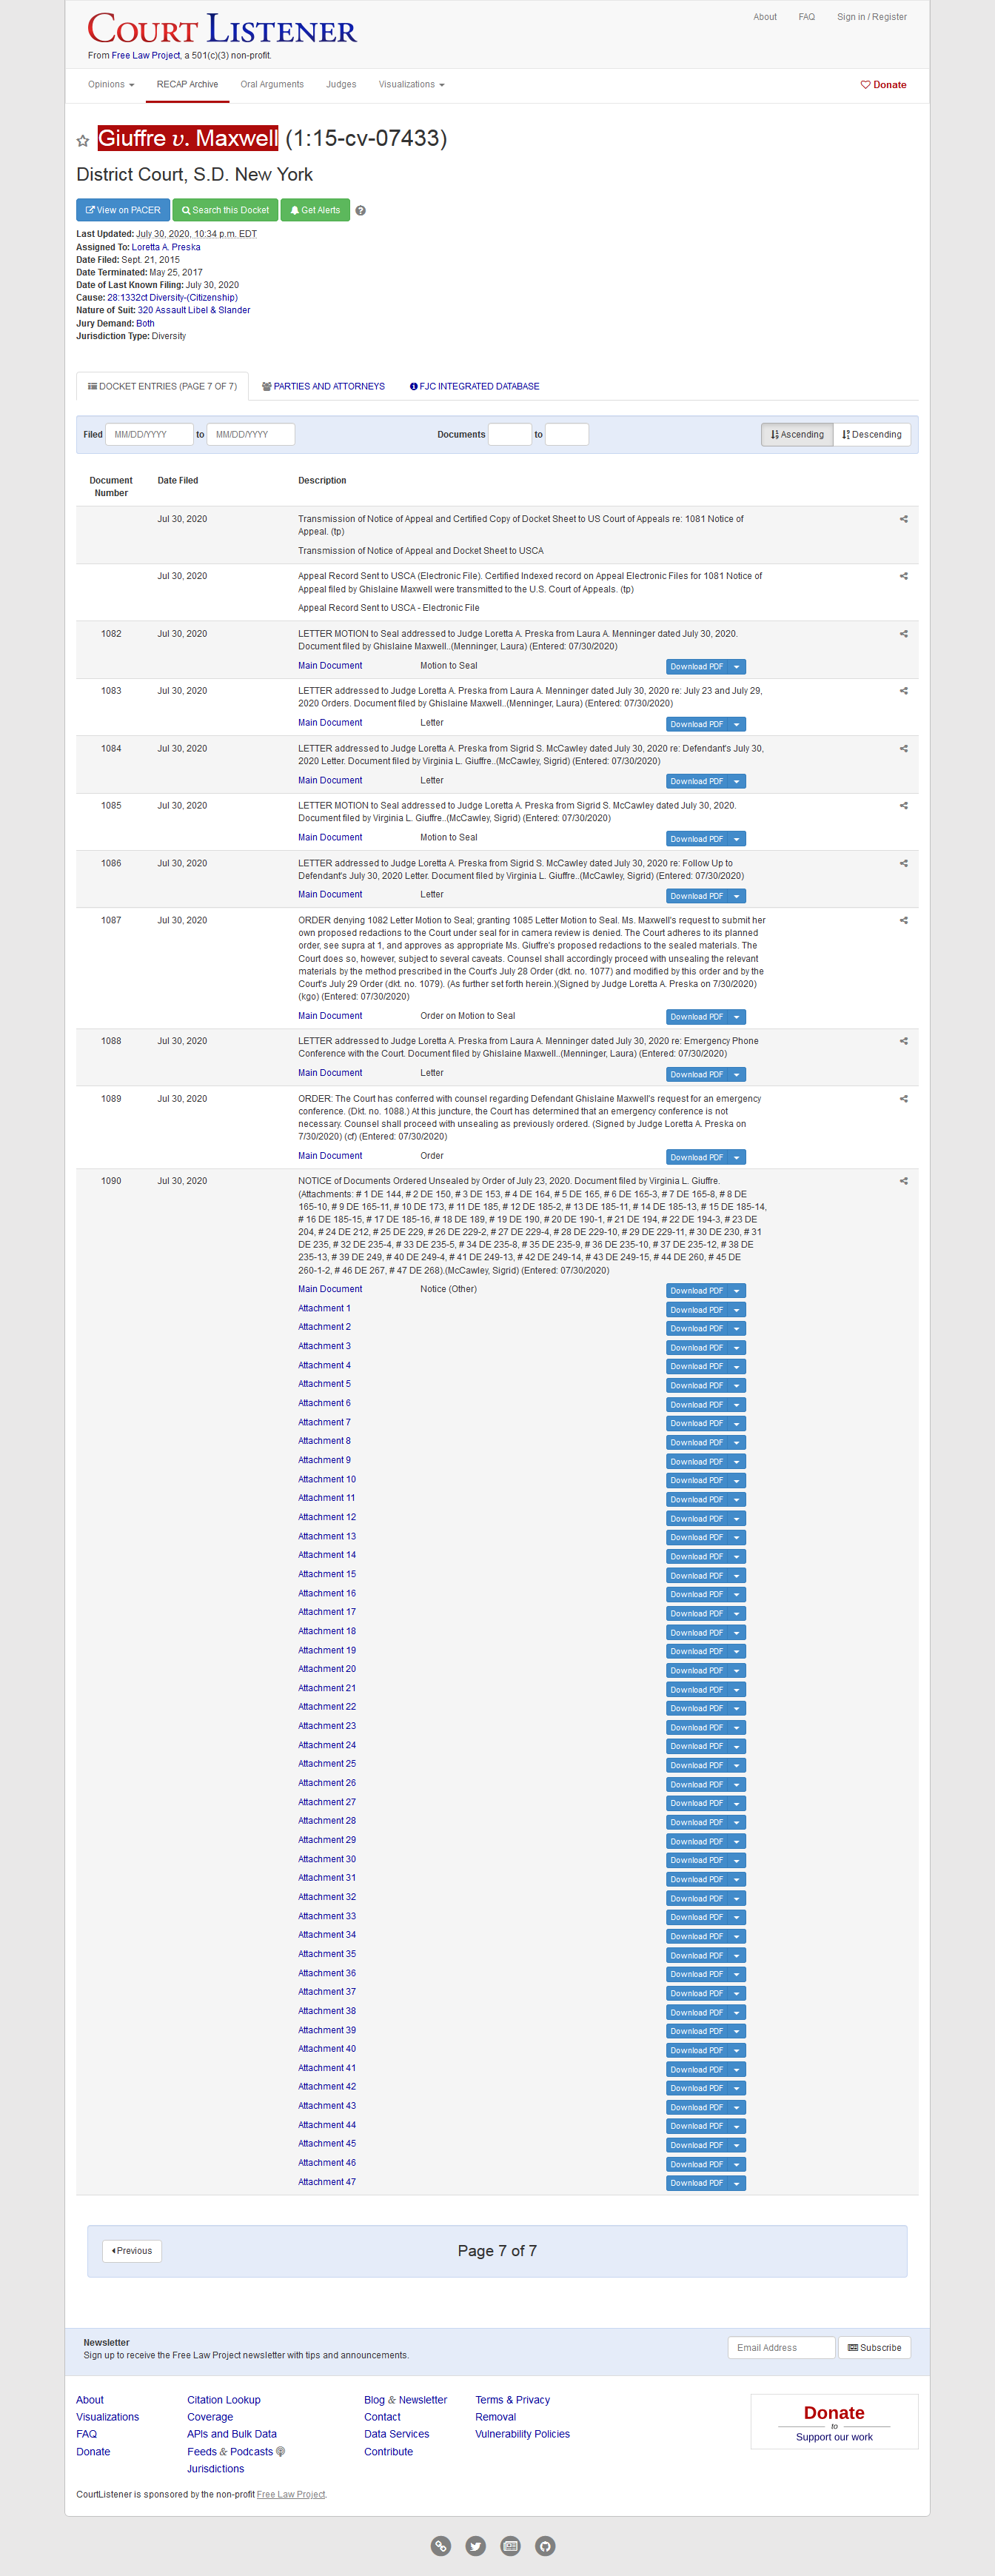Share the docket entry 1083 row
This screenshot has height=2576, width=995.
point(903,691)
